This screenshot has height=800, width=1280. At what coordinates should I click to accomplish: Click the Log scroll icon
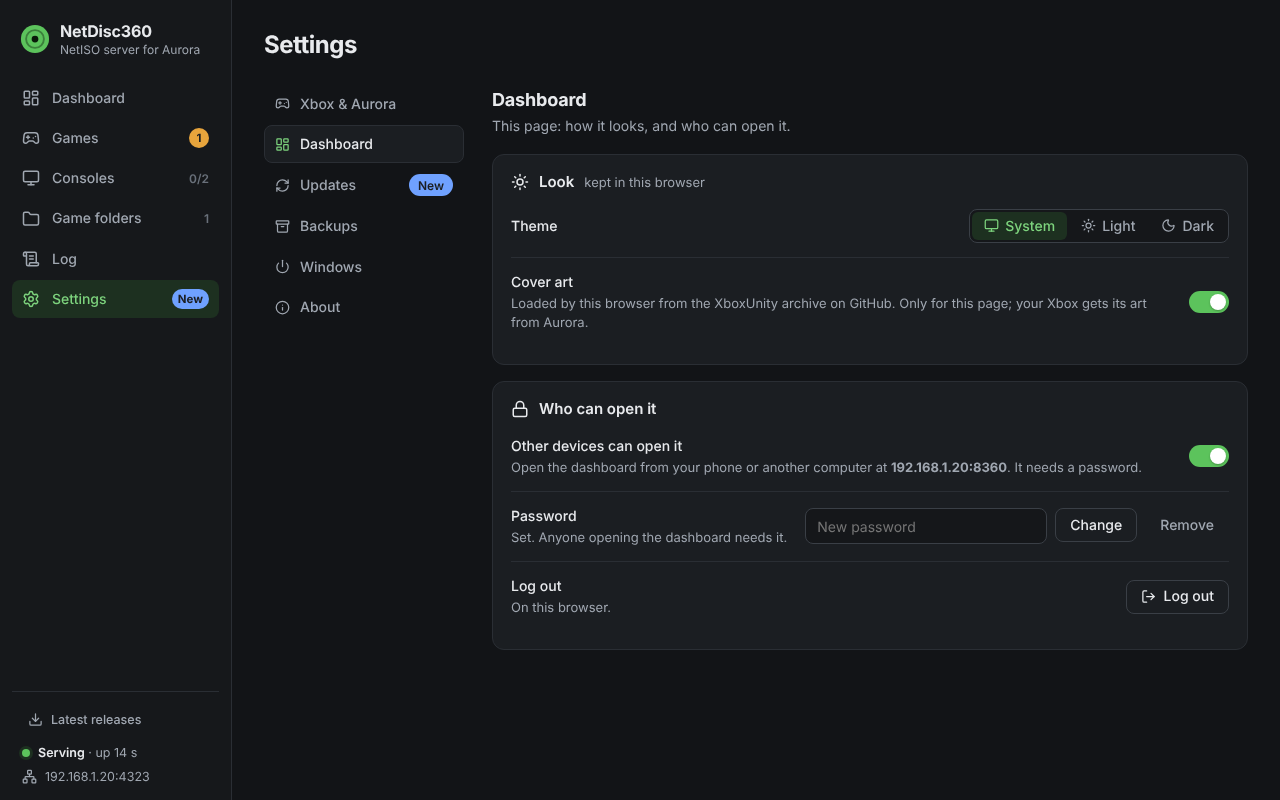coord(31,259)
